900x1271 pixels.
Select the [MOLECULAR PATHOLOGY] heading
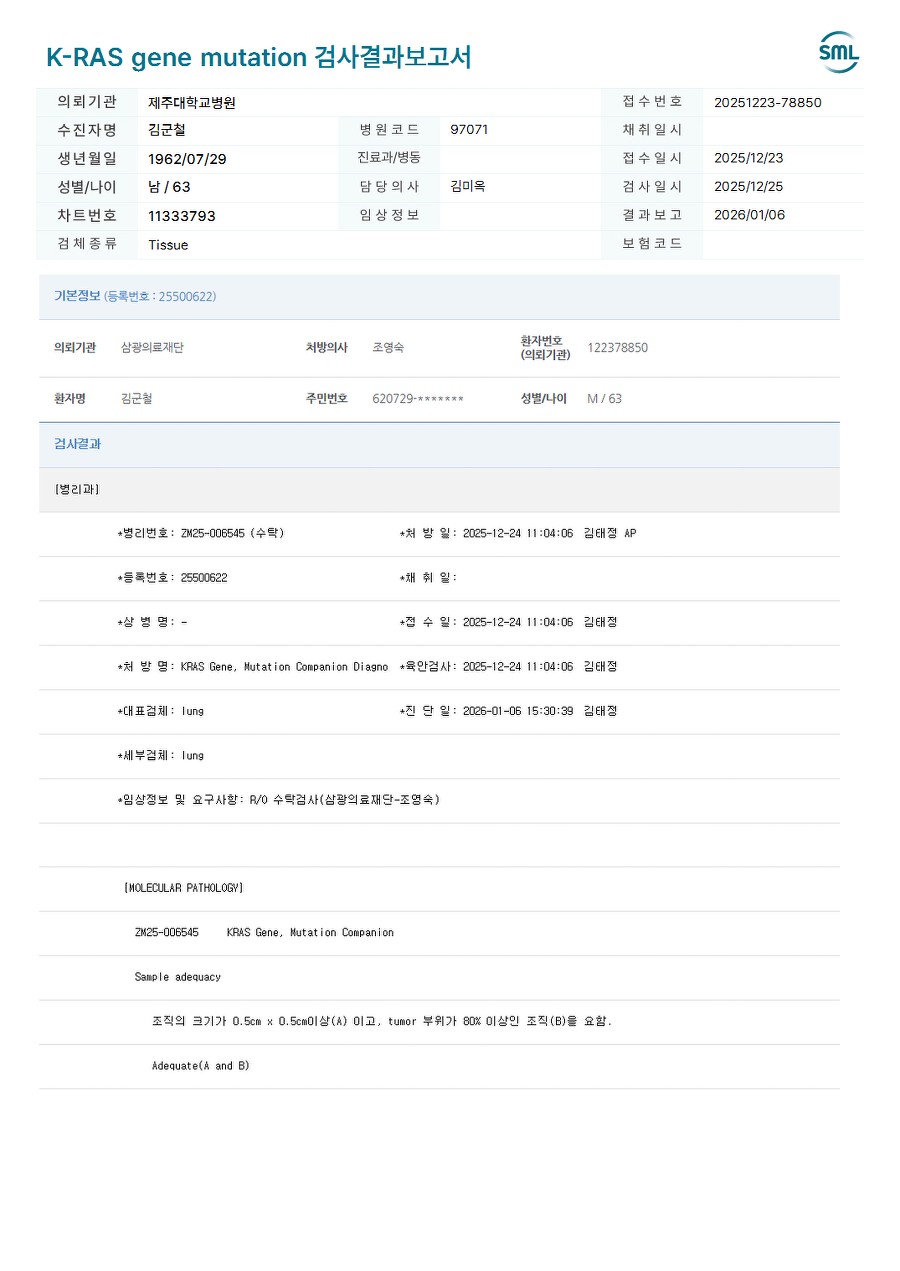(x=184, y=888)
